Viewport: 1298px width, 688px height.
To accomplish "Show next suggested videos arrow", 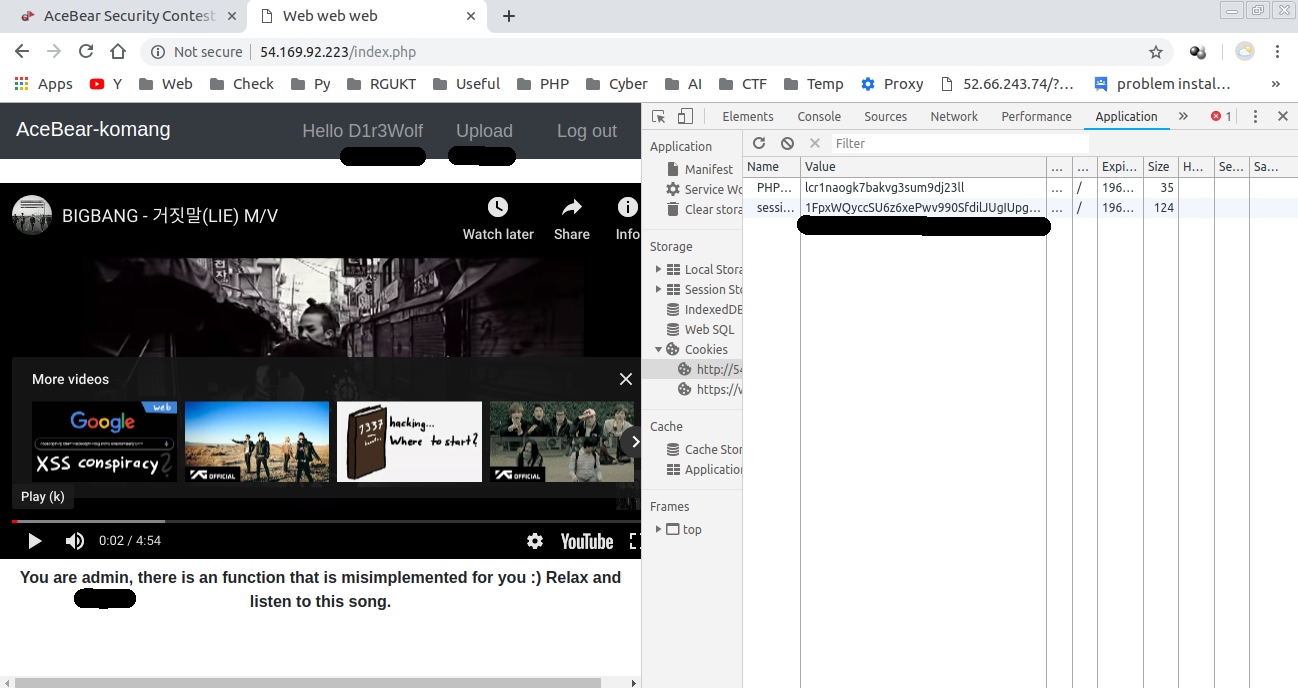I will (633, 441).
